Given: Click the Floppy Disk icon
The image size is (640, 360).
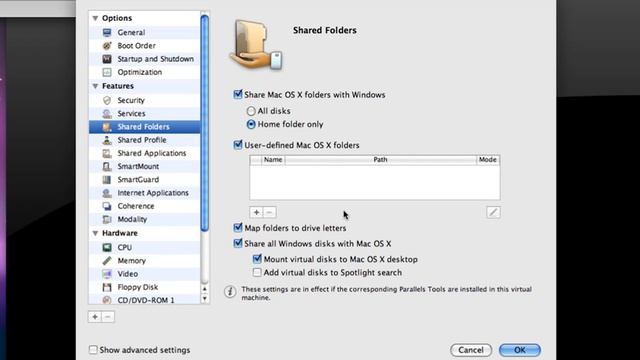Looking at the screenshot, I should tap(107, 287).
